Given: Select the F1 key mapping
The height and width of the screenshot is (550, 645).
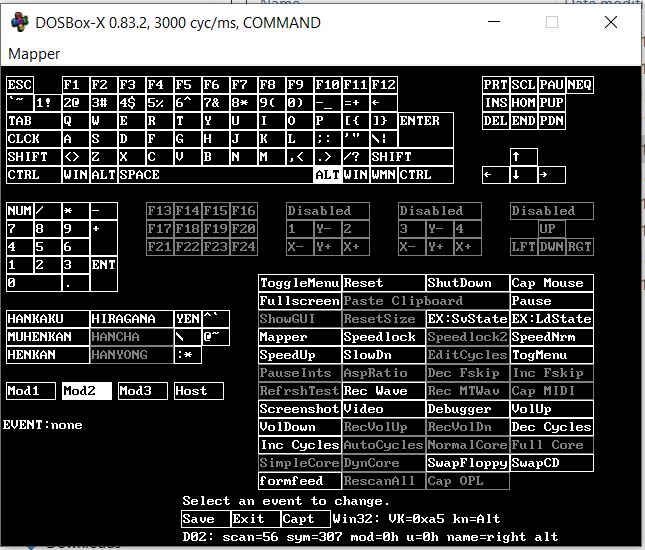Looking at the screenshot, I should click(76, 85).
